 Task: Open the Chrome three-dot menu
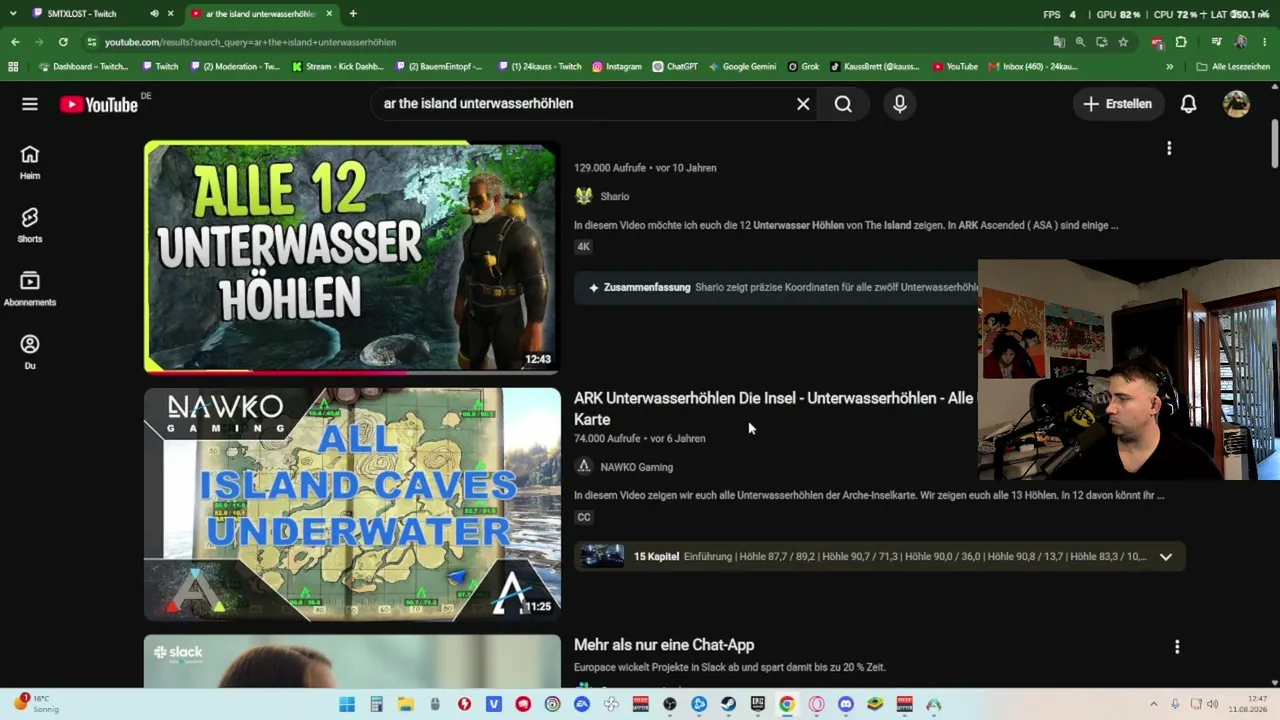[x=1265, y=42]
